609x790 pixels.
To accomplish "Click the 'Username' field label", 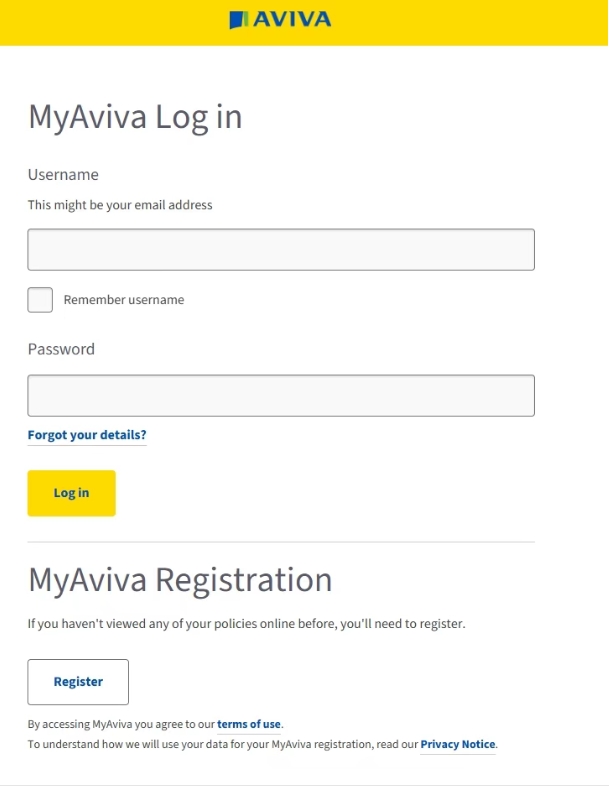I will pyautogui.click(x=63, y=175).
